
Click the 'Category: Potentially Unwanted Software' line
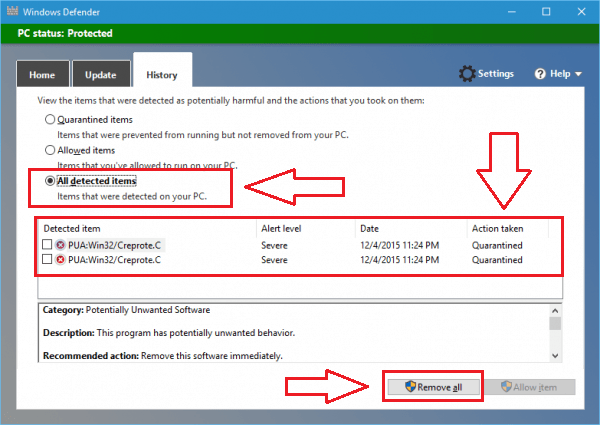[126, 310]
